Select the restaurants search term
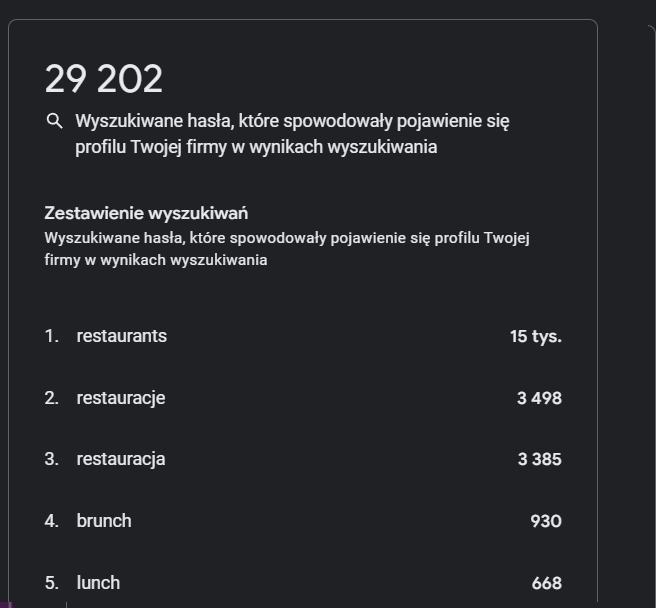The image size is (656, 608). (121, 336)
